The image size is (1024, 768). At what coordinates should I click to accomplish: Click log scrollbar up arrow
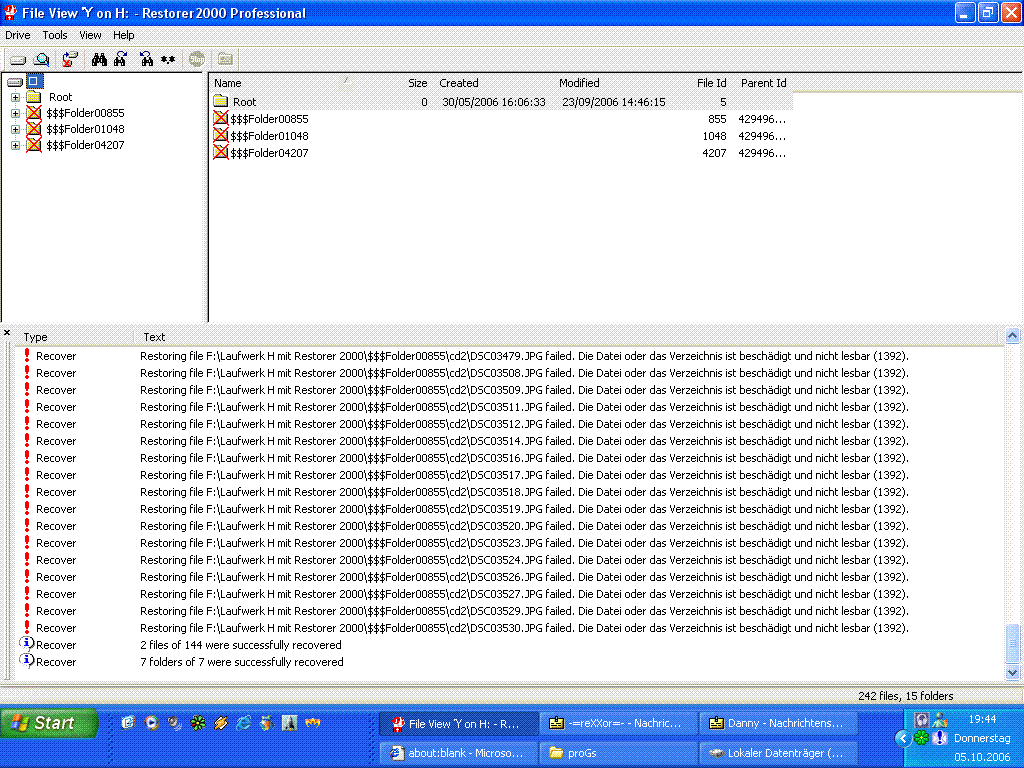tap(1012, 336)
